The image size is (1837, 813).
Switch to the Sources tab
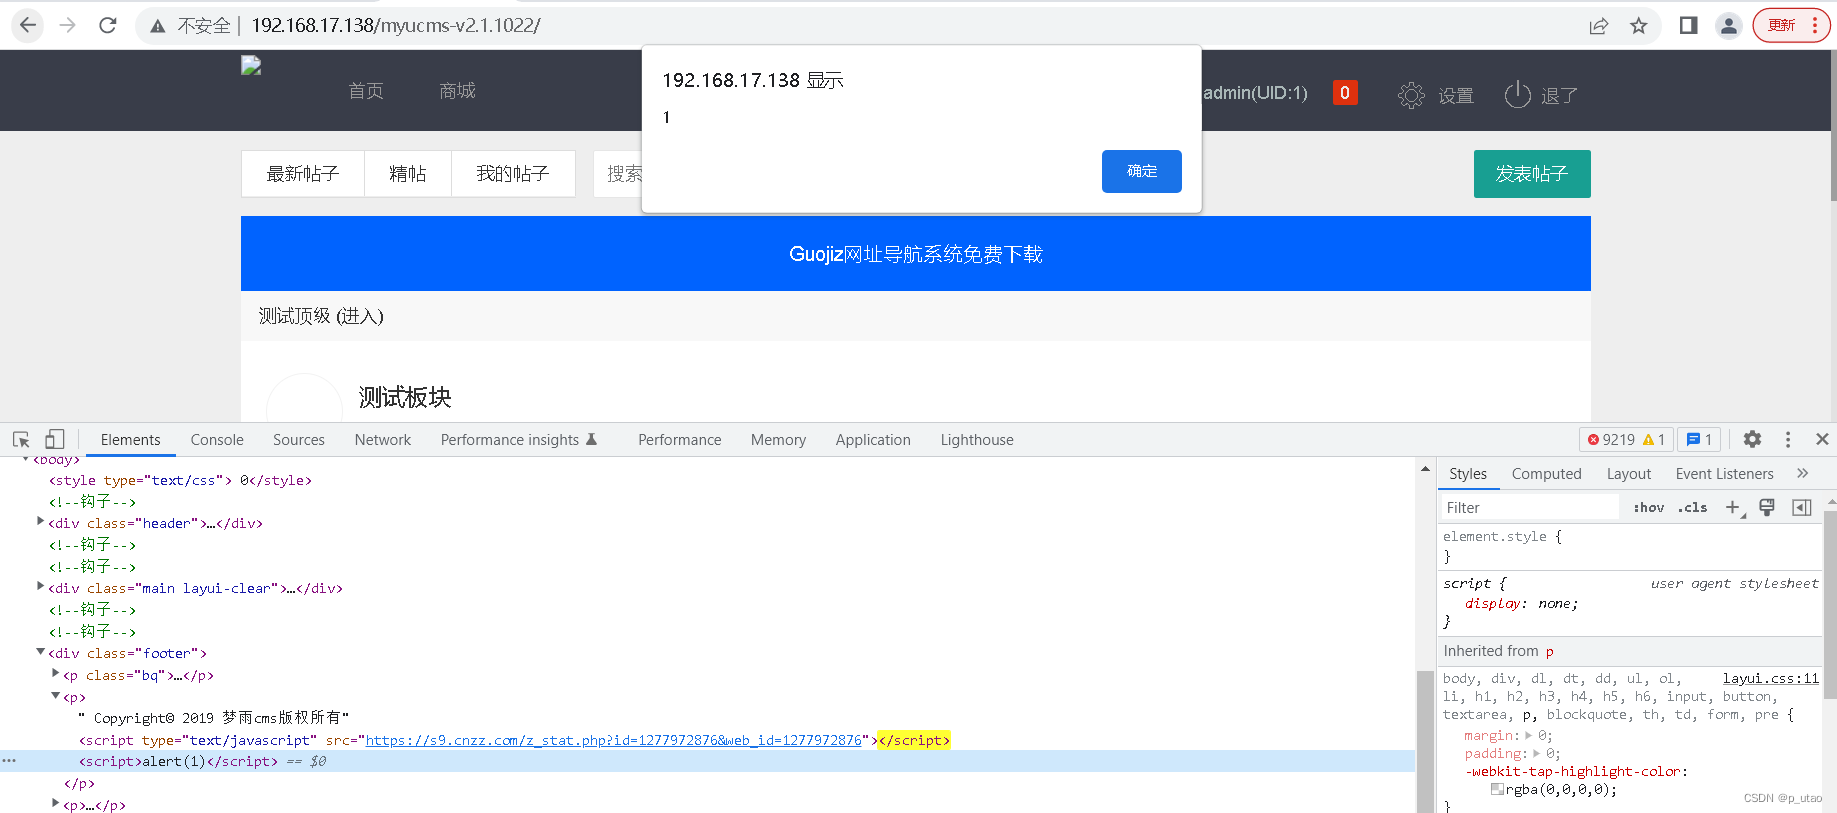[x=299, y=440]
